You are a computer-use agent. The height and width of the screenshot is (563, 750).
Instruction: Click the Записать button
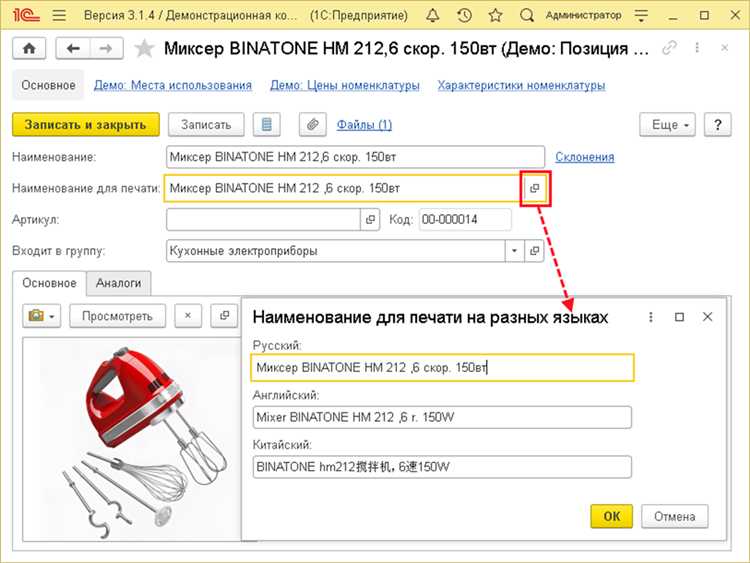tap(206, 125)
